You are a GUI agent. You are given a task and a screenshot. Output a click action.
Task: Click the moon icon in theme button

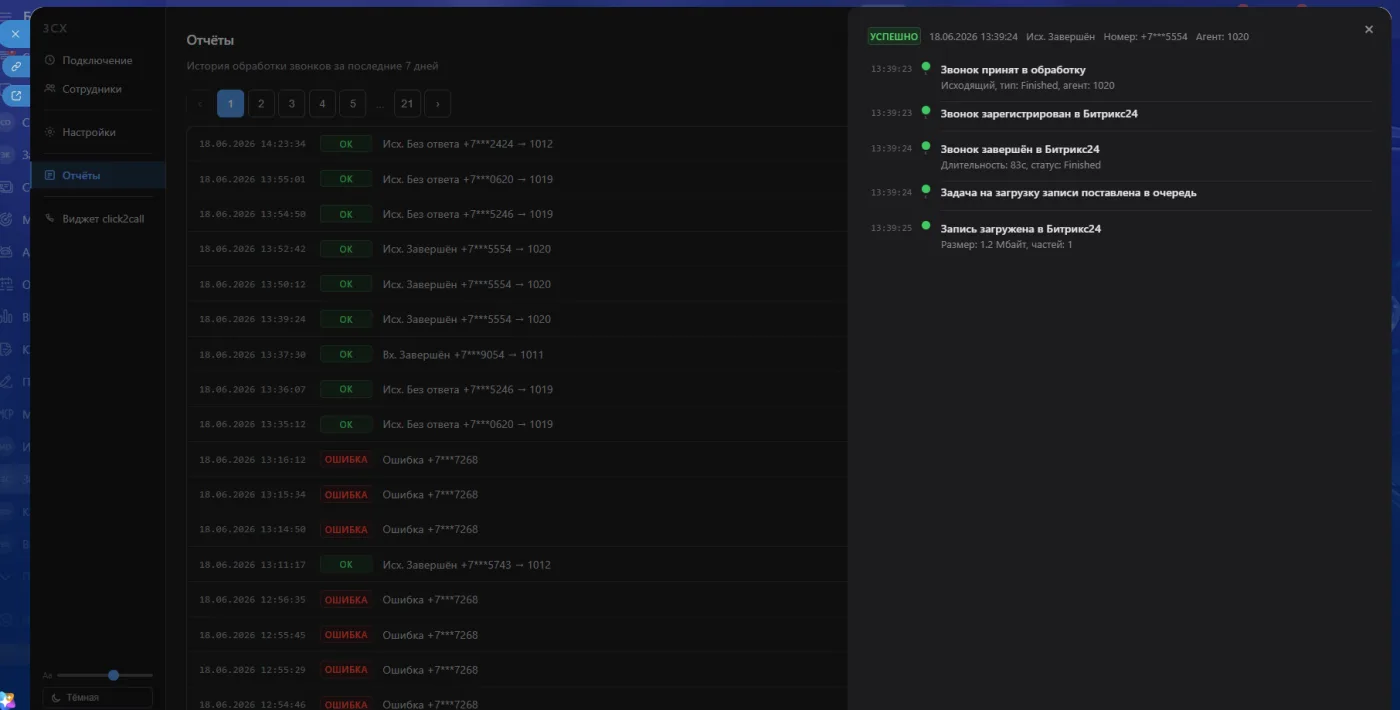56,698
